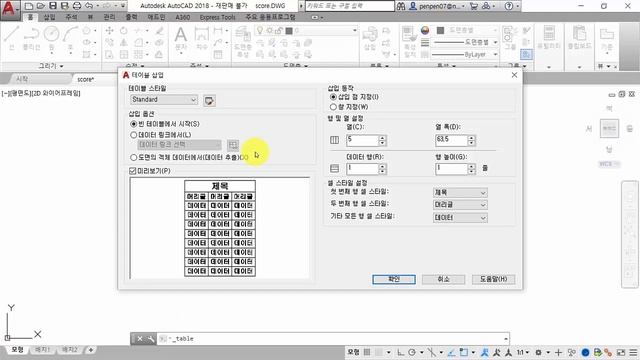Switch to the A360 ribbon tab

click(182, 17)
